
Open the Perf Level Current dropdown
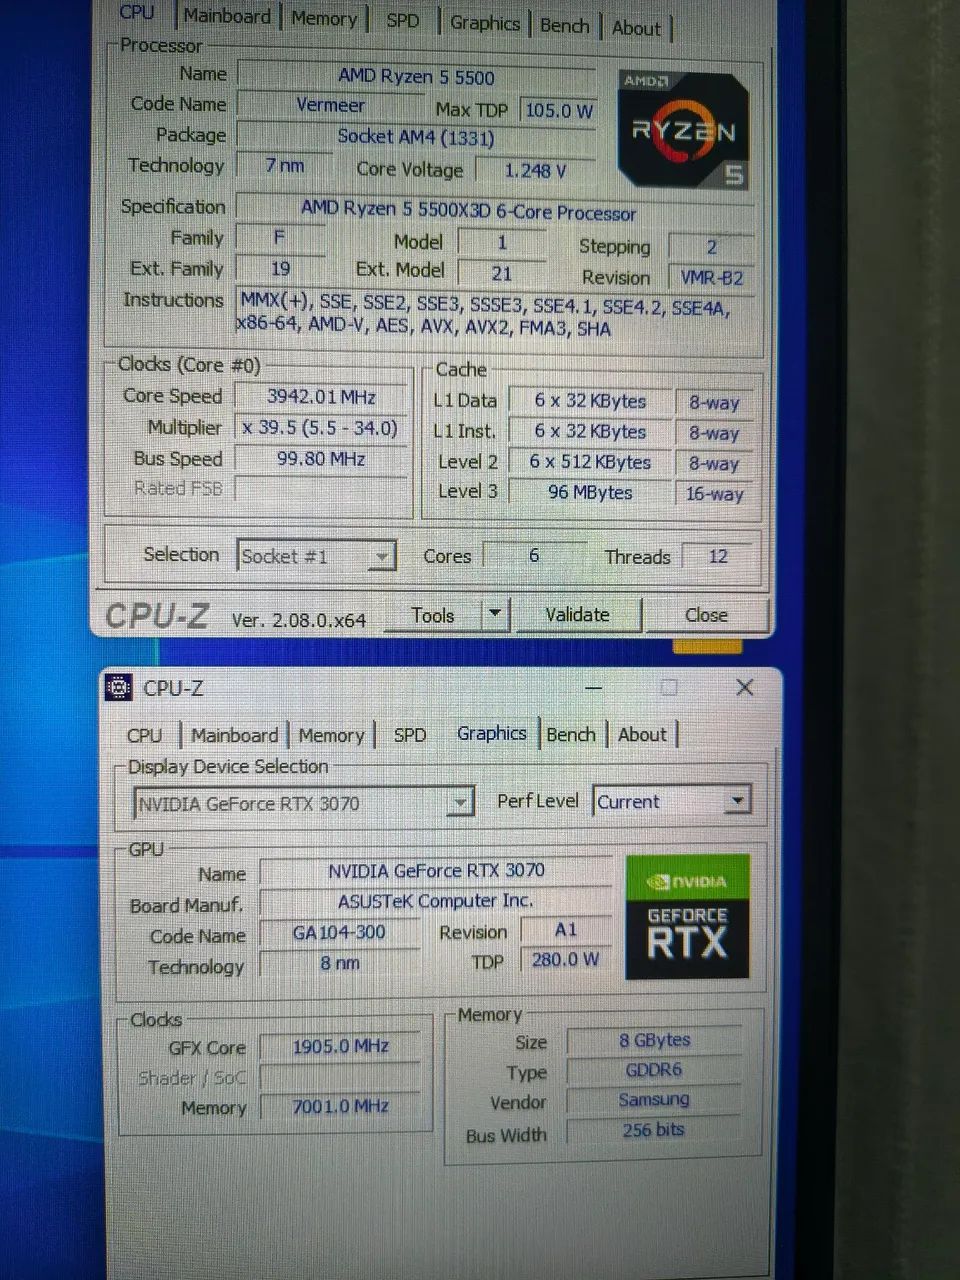tap(672, 801)
